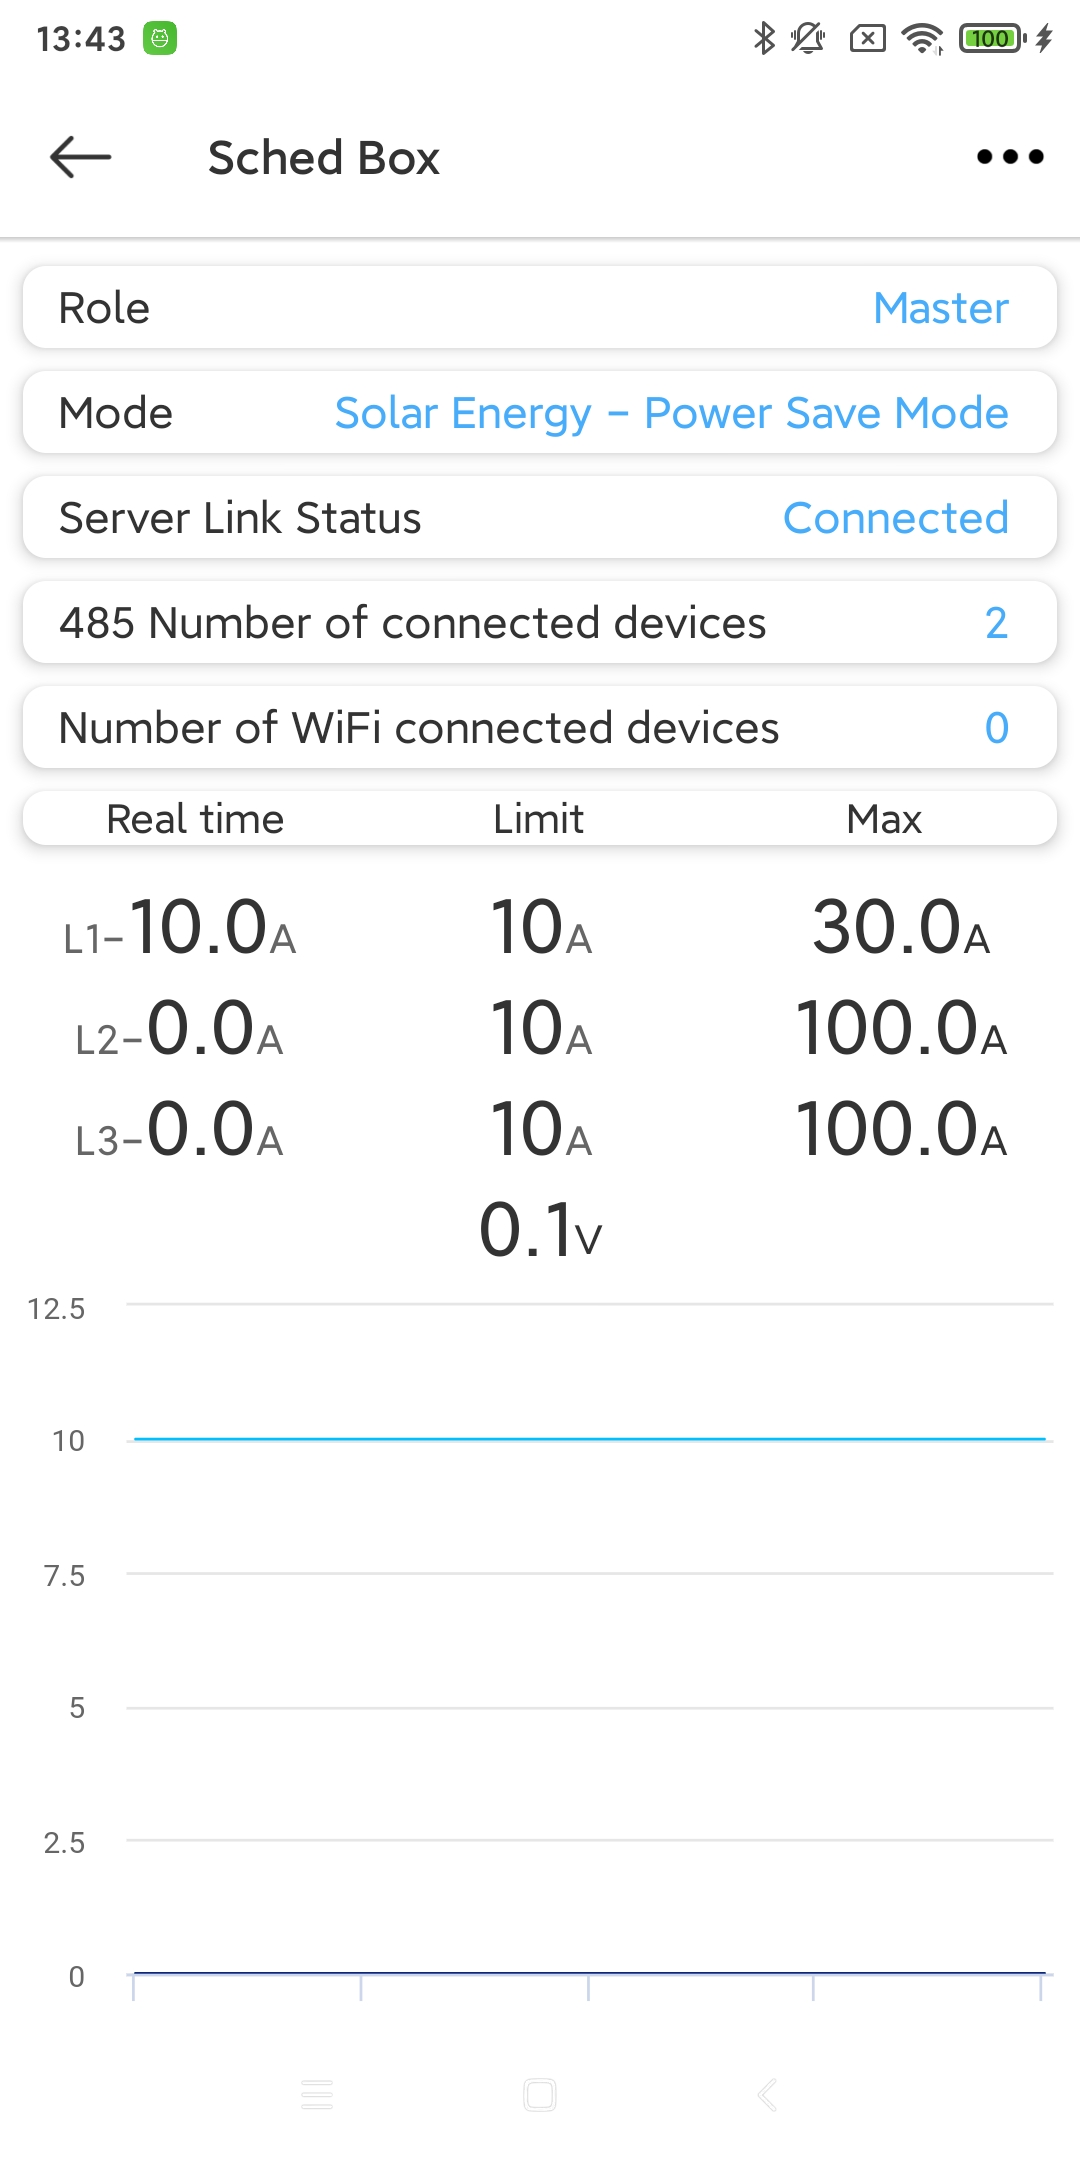The image size is (1080, 2160).
Task: Tap the L1 max value 30.0A
Action: click(900, 928)
